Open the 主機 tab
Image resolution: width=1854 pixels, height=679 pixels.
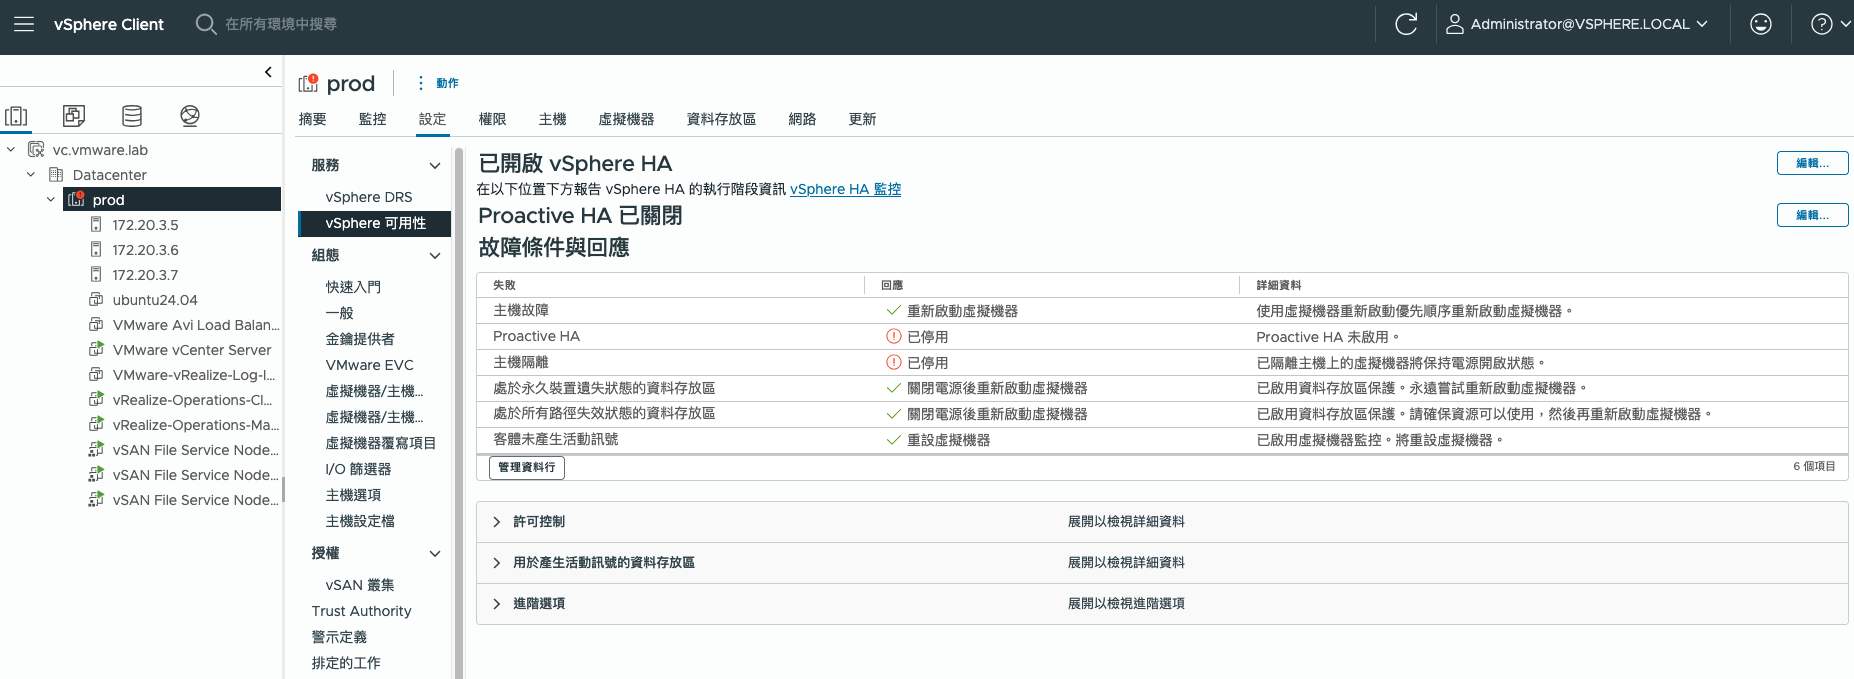552,119
